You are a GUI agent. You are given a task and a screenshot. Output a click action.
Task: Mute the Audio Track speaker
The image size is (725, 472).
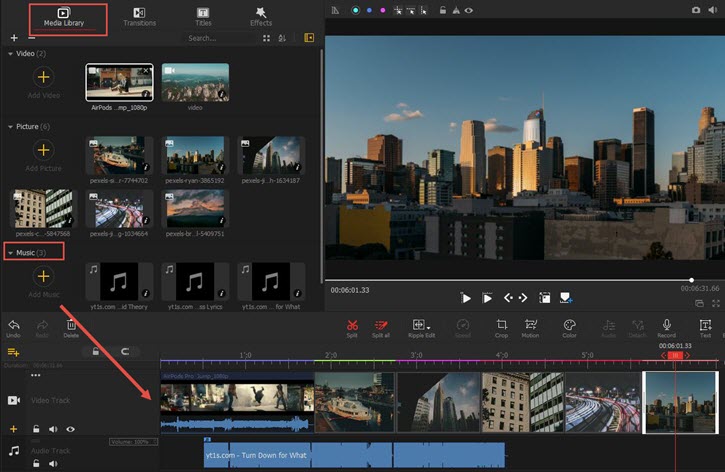click(52, 464)
